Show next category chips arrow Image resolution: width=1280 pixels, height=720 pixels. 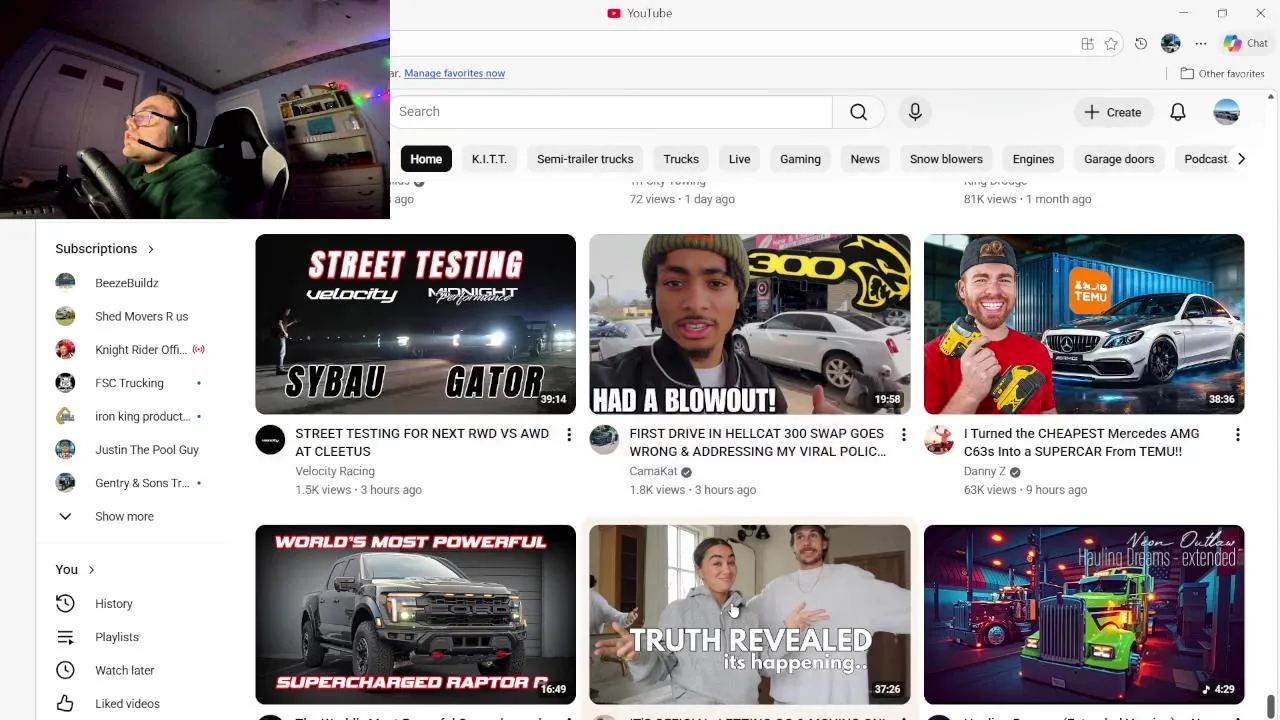coord(1241,159)
